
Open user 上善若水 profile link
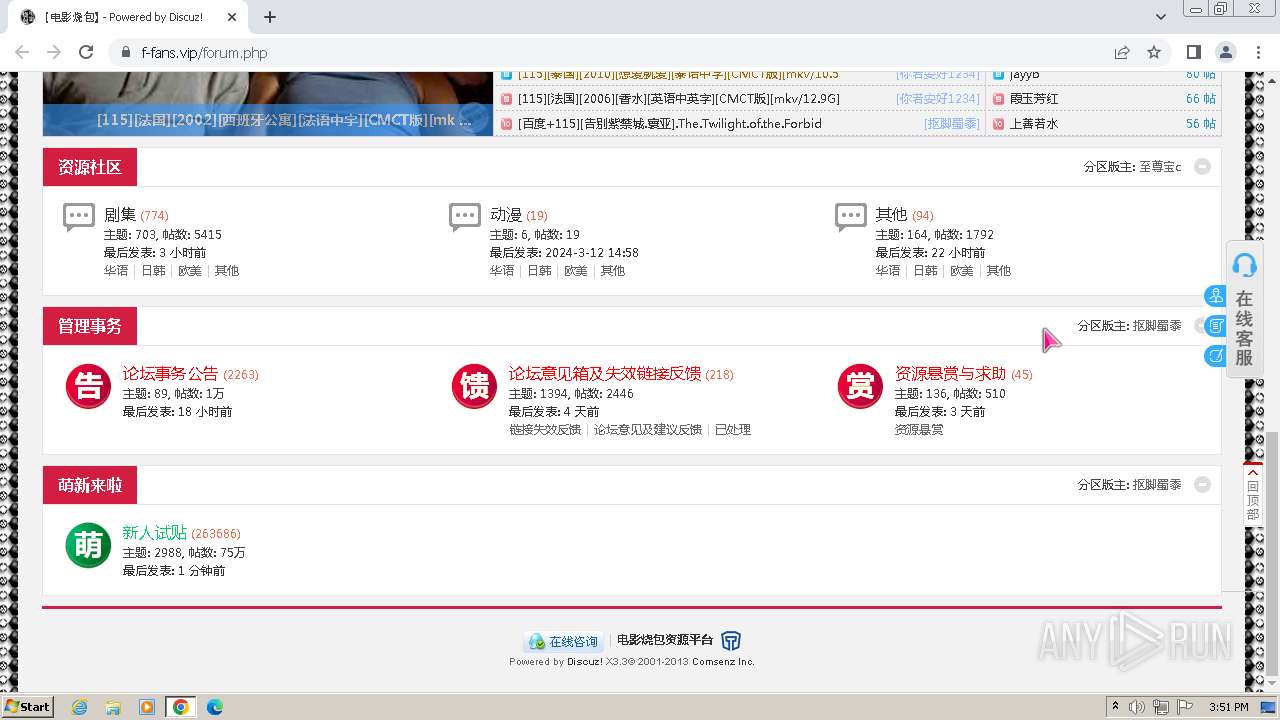(x=1034, y=124)
